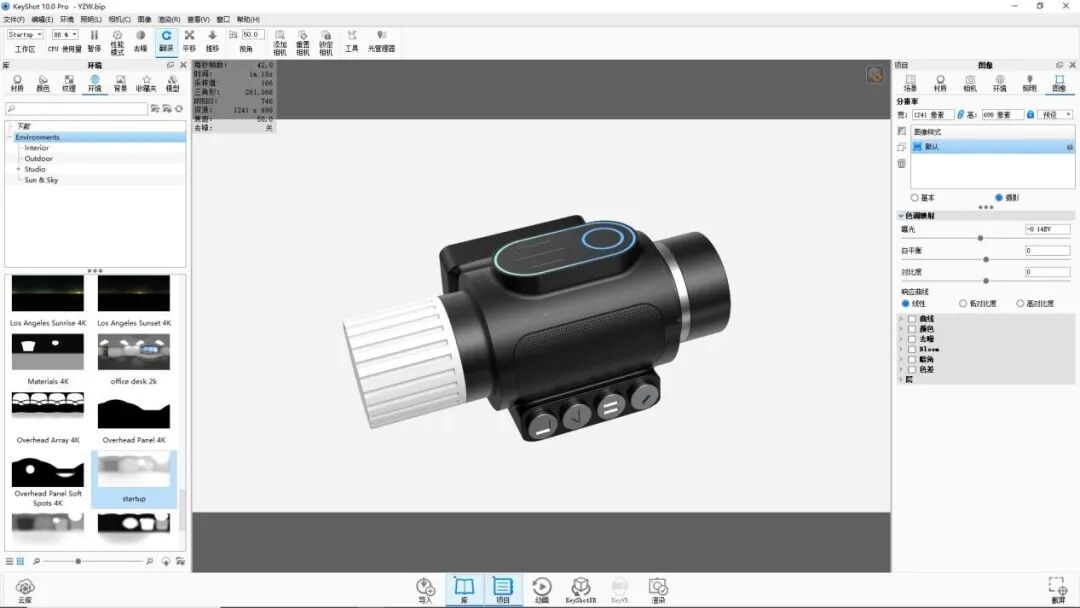Add a new camera with 添加相机
Screen dimensions: 1080x608
[x=280, y=37]
